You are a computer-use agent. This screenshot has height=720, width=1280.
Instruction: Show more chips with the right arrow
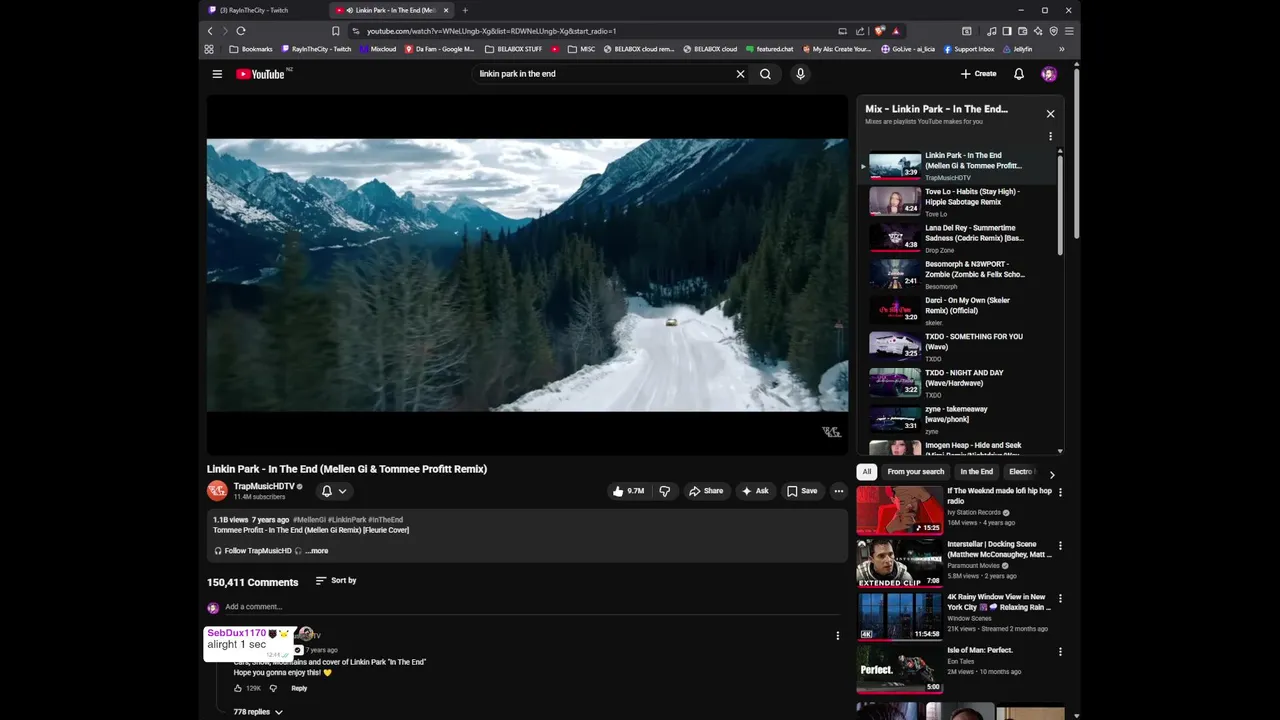click(1051, 474)
